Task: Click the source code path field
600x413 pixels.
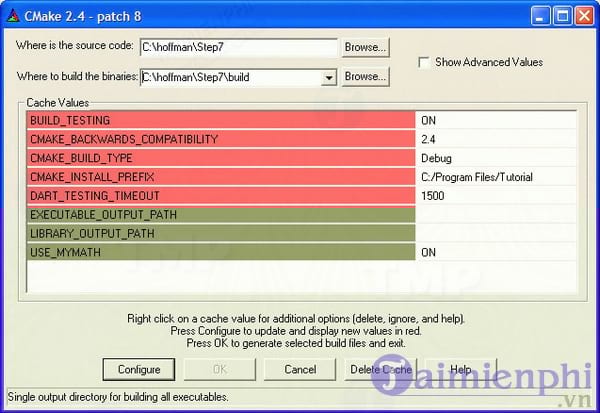Action: 238,47
